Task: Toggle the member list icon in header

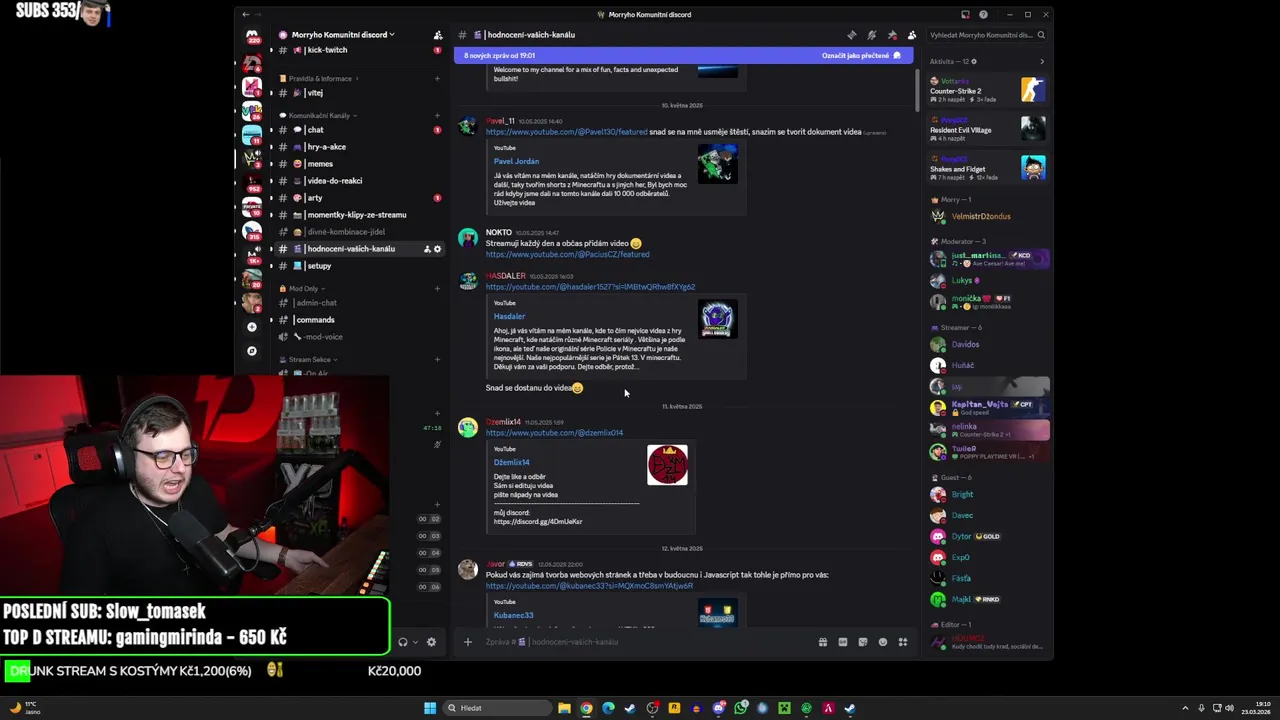Action: point(911,35)
